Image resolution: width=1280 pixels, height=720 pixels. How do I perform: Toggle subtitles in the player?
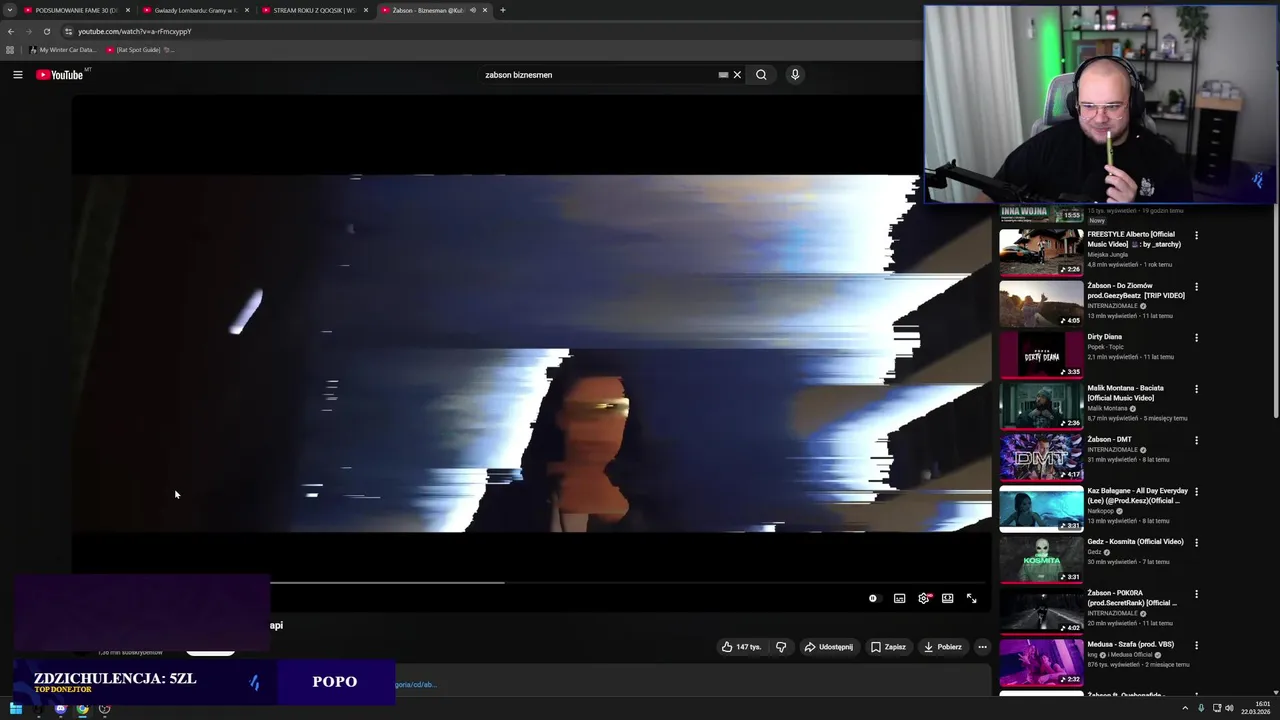[899, 598]
